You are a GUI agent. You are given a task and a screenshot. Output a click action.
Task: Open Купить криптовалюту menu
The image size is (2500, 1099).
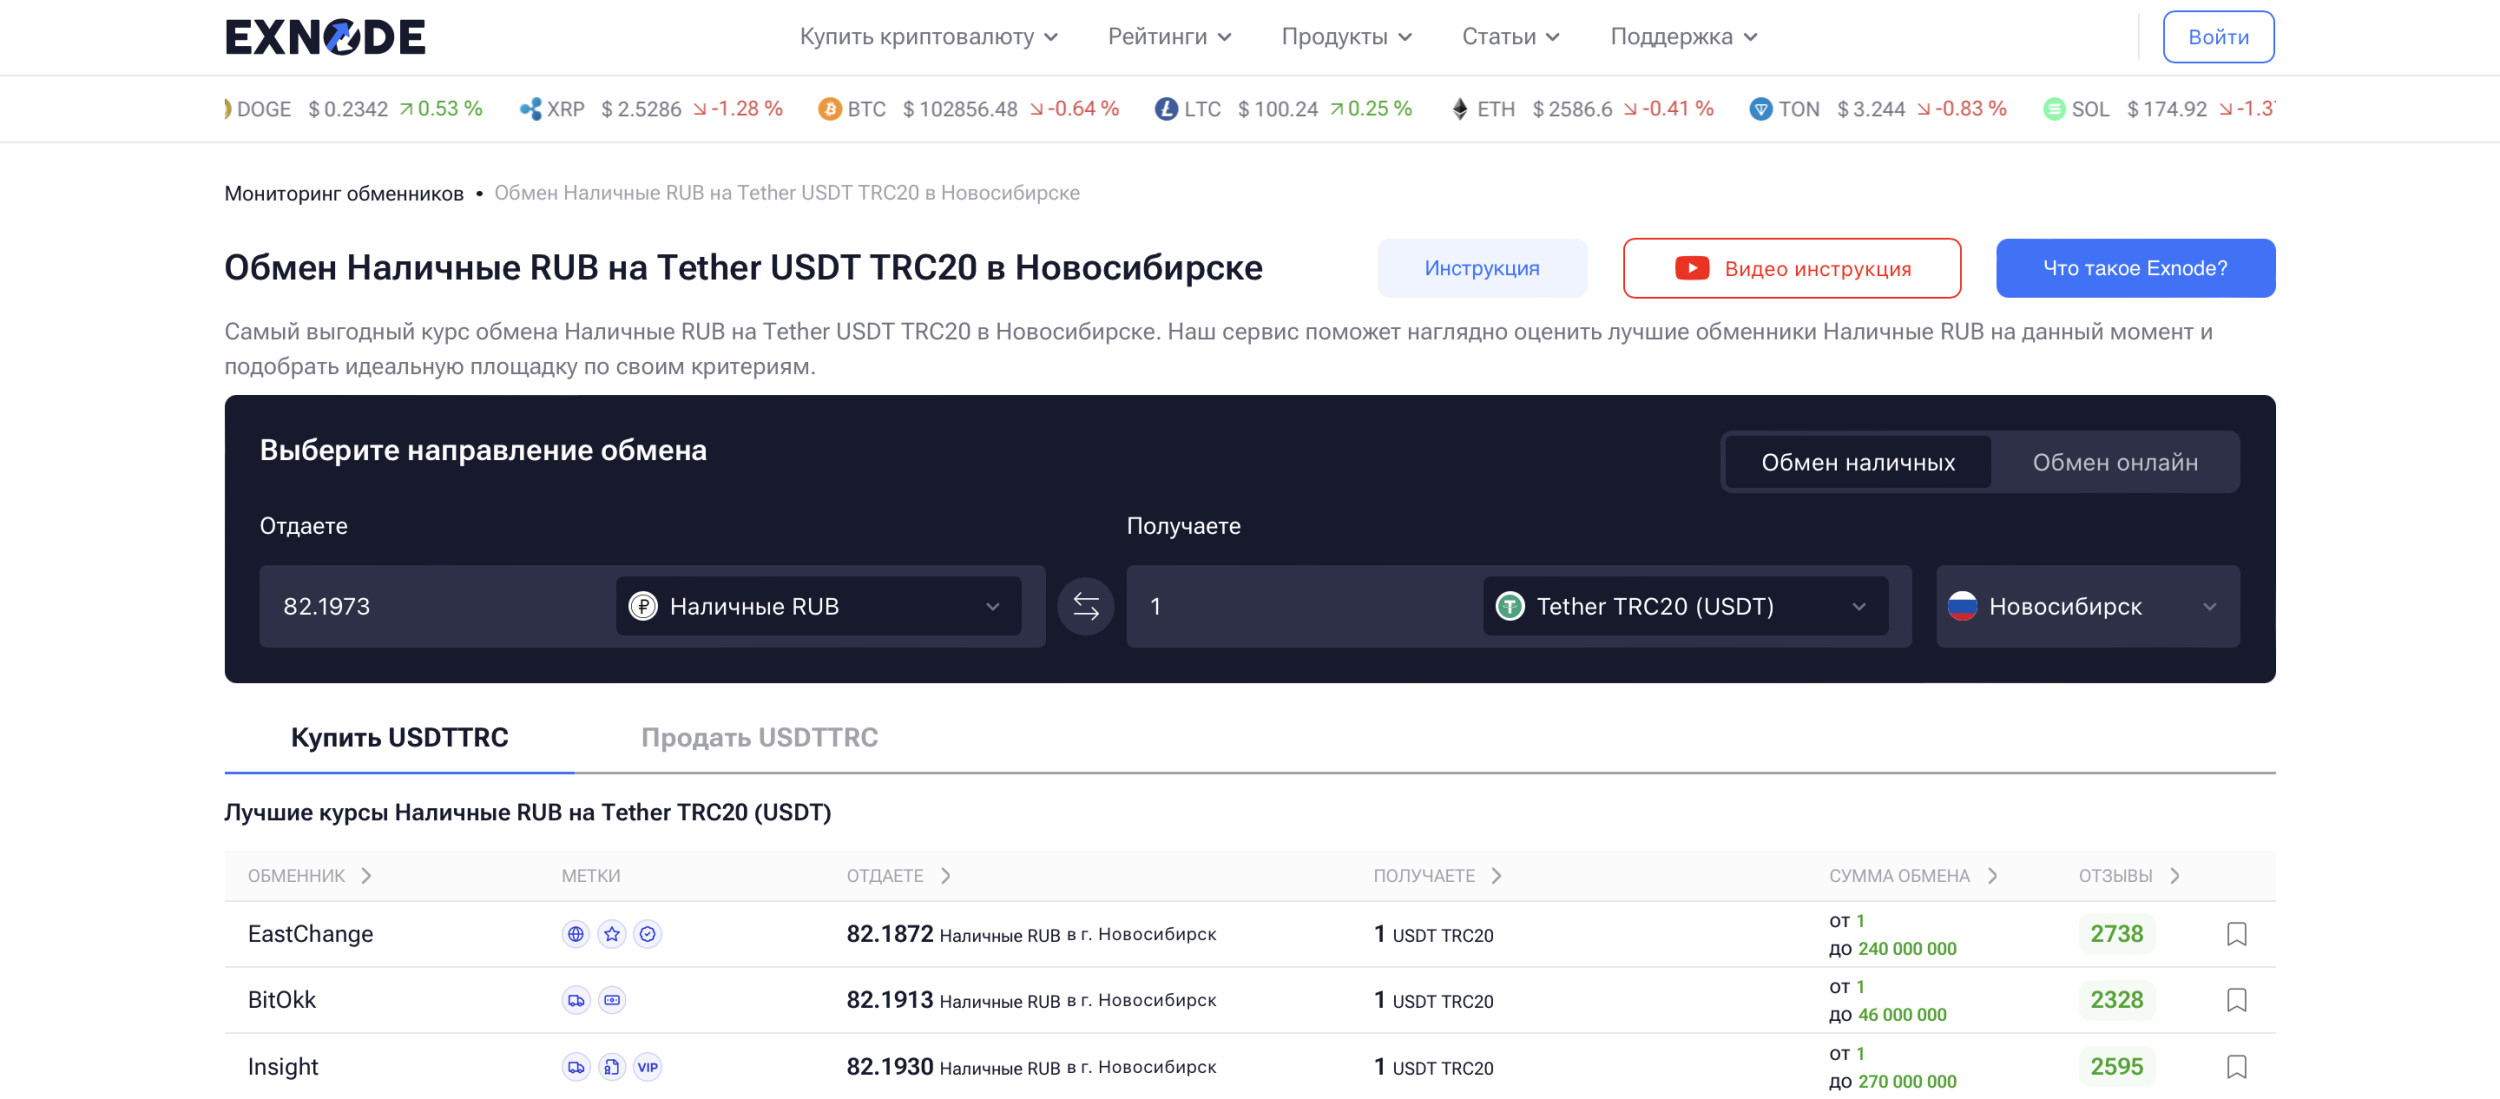click(x=928, y=37)
